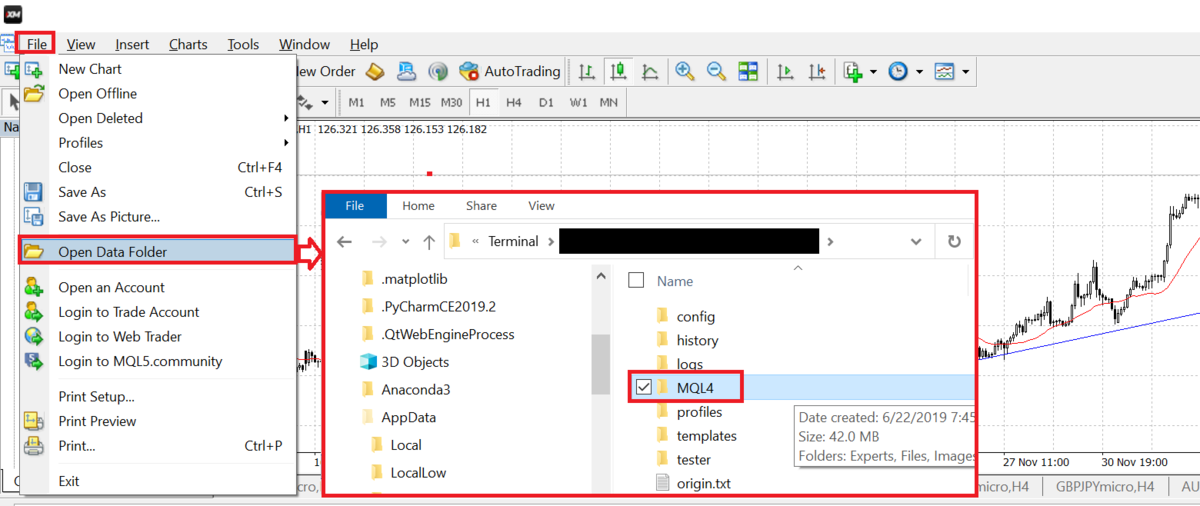Screen dimensions: 1200x506
Task: Open the View menu
Action: pos(81,44)
